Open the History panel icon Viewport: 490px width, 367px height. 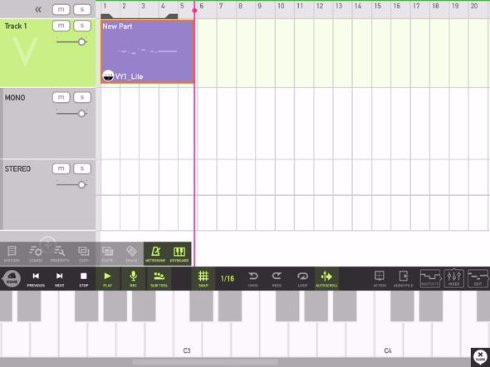(12, 254)
